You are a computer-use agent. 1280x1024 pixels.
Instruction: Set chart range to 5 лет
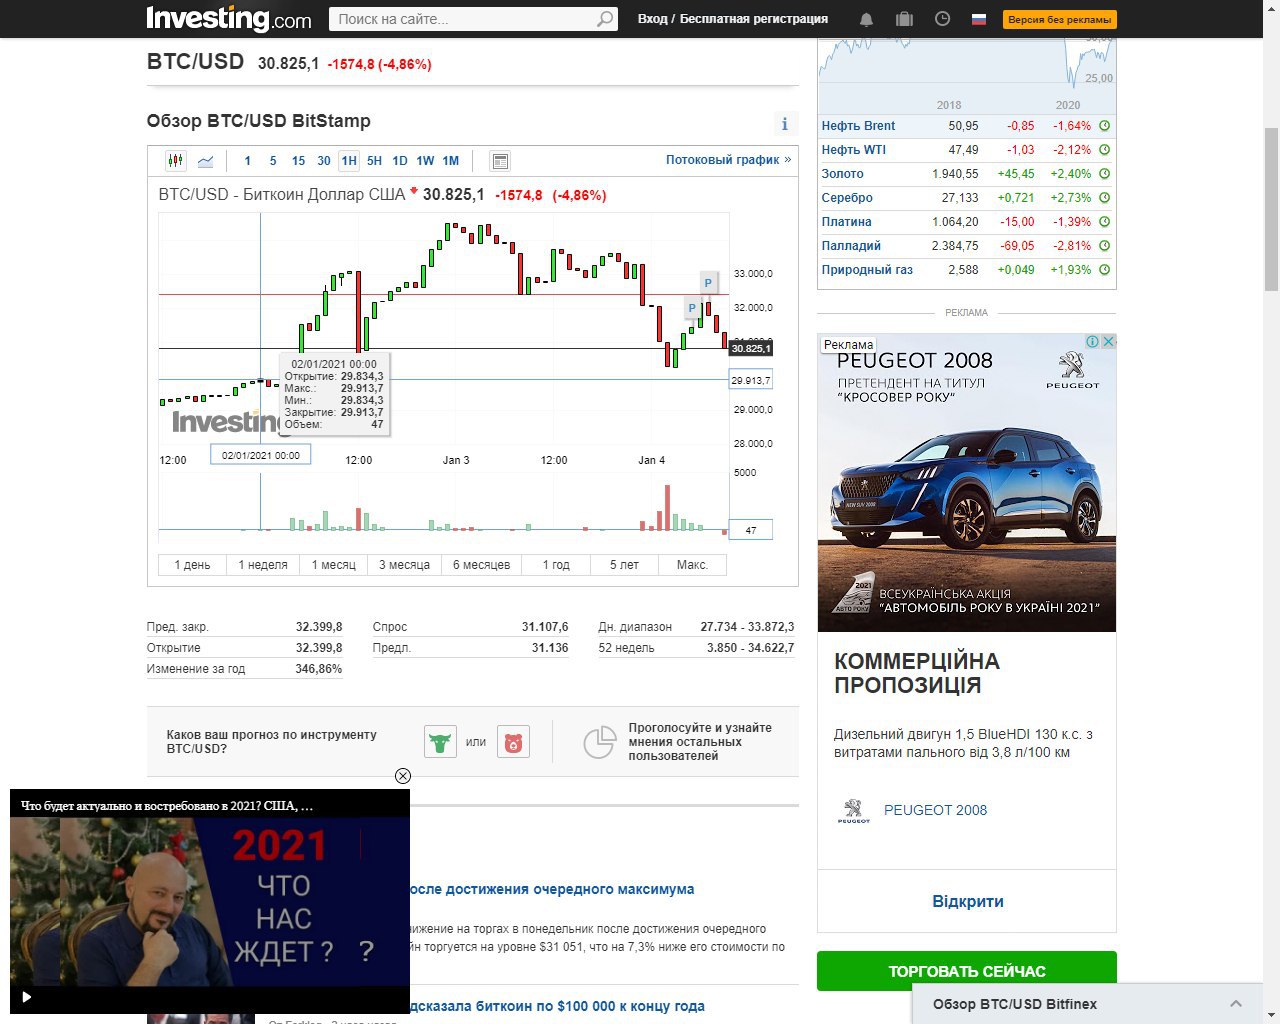(624, 565)
